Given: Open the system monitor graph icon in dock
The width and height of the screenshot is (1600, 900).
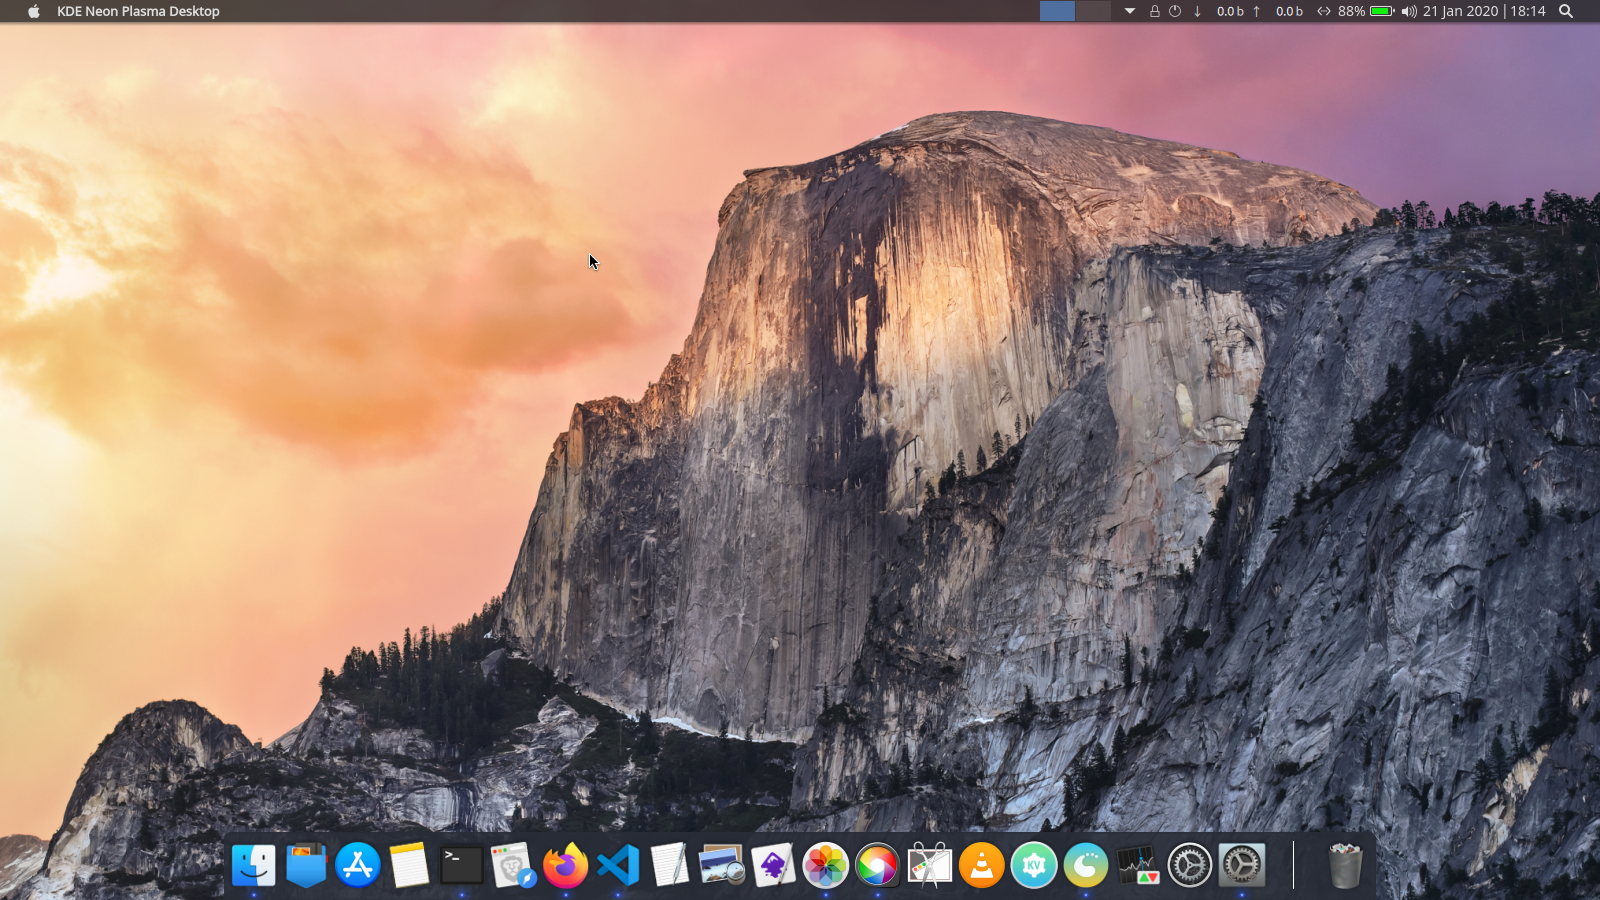Looking at the screenshot, I should pyautogui.click(x=1138, y=865).
